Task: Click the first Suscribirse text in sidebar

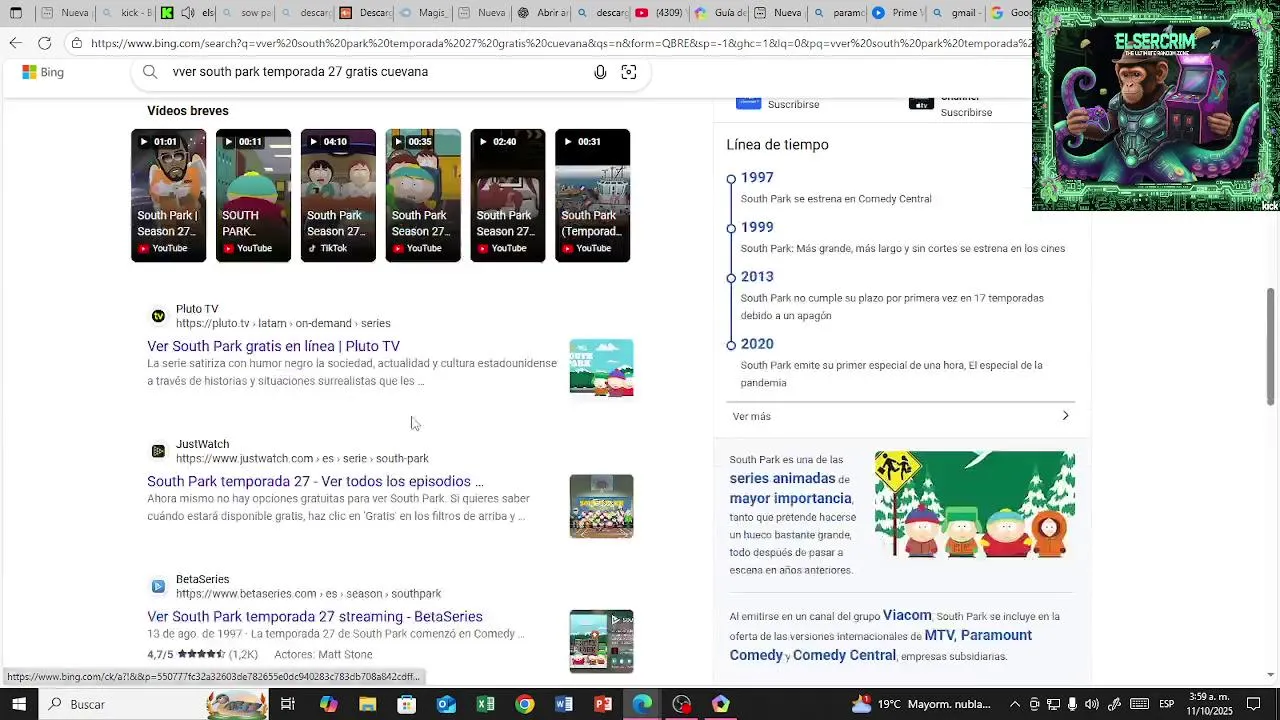Action: pos(793,104)
